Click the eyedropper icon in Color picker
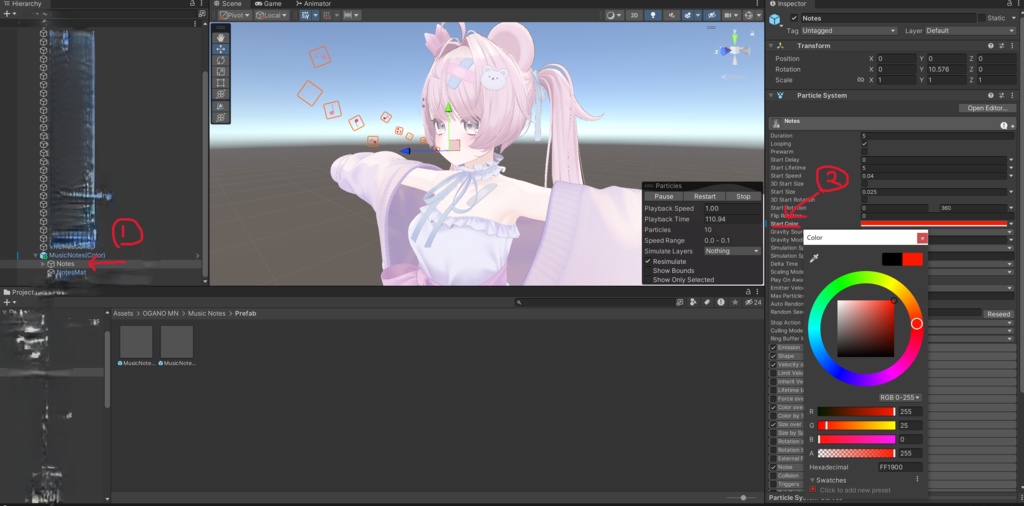The height and width of the screenshot is (506, 1024). tap(814, 259)
